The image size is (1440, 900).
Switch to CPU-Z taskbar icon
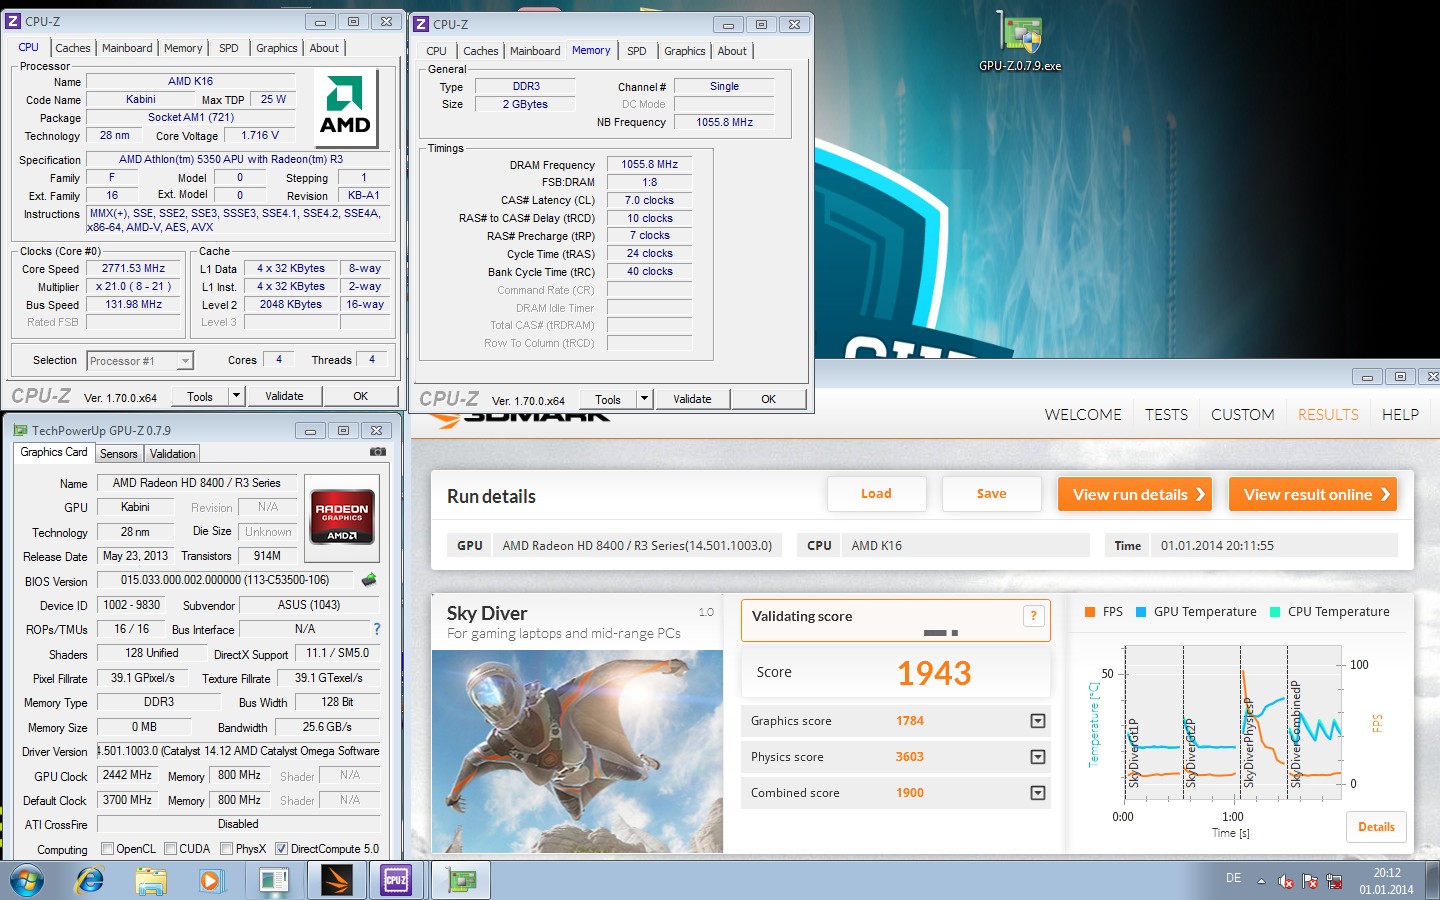(396, 881)
